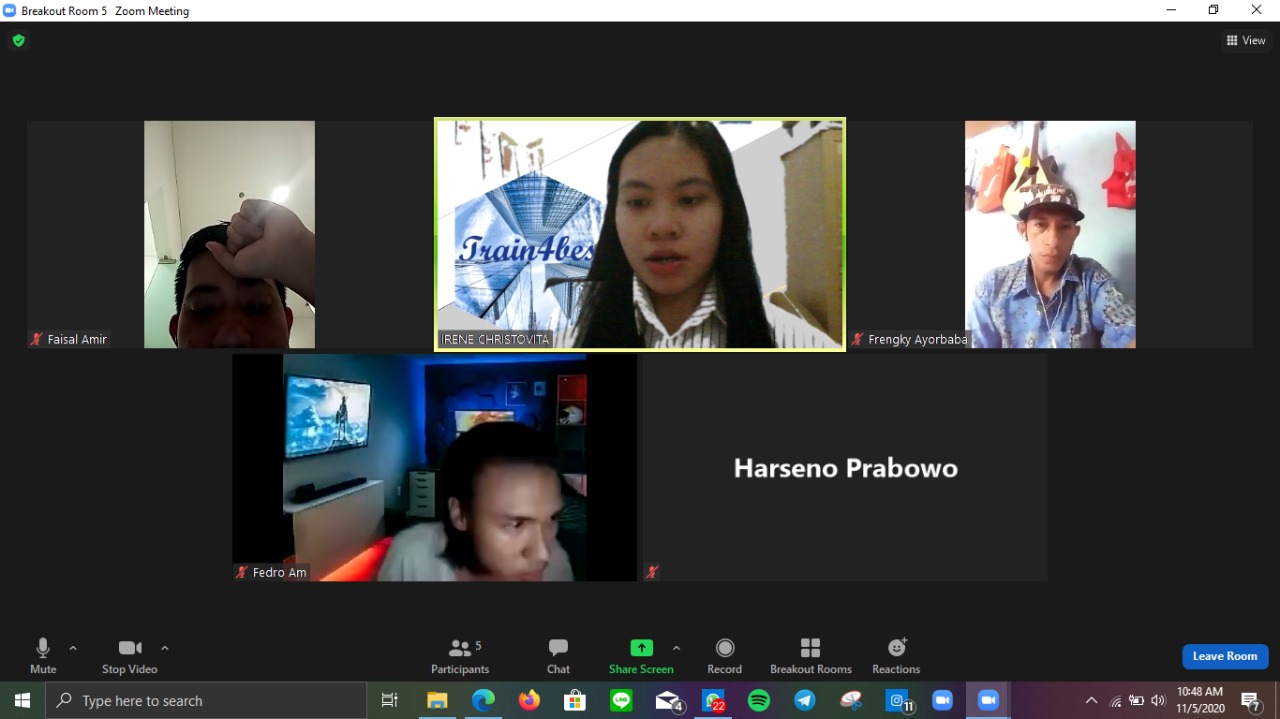Screen dimensions: 1280x719
Task: Expand video options arrow beside Stop Video
Action: click(x=165, y=648)
